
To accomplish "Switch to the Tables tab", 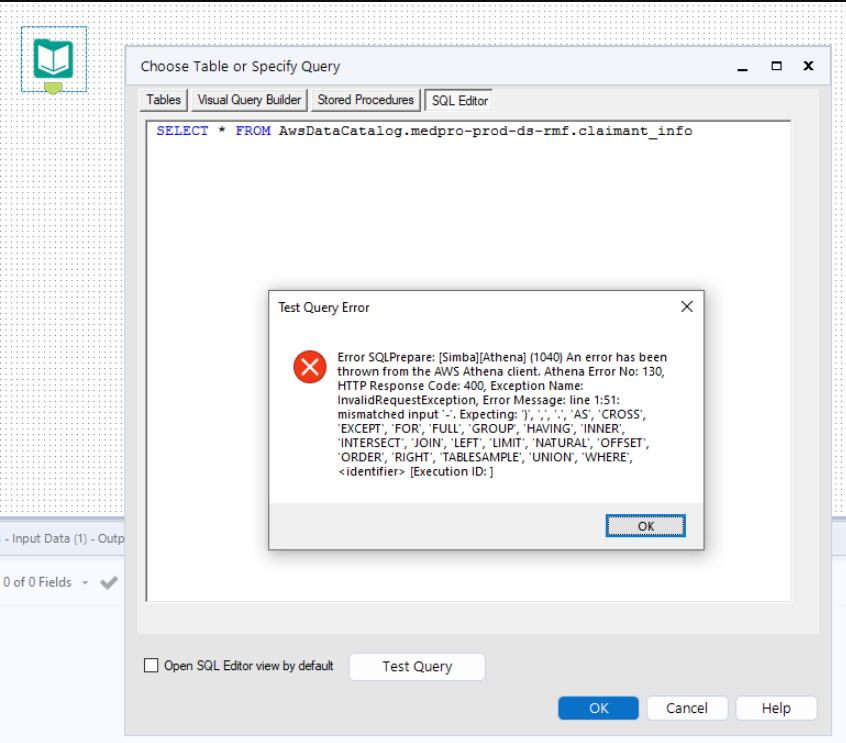I will coord(162,100).
